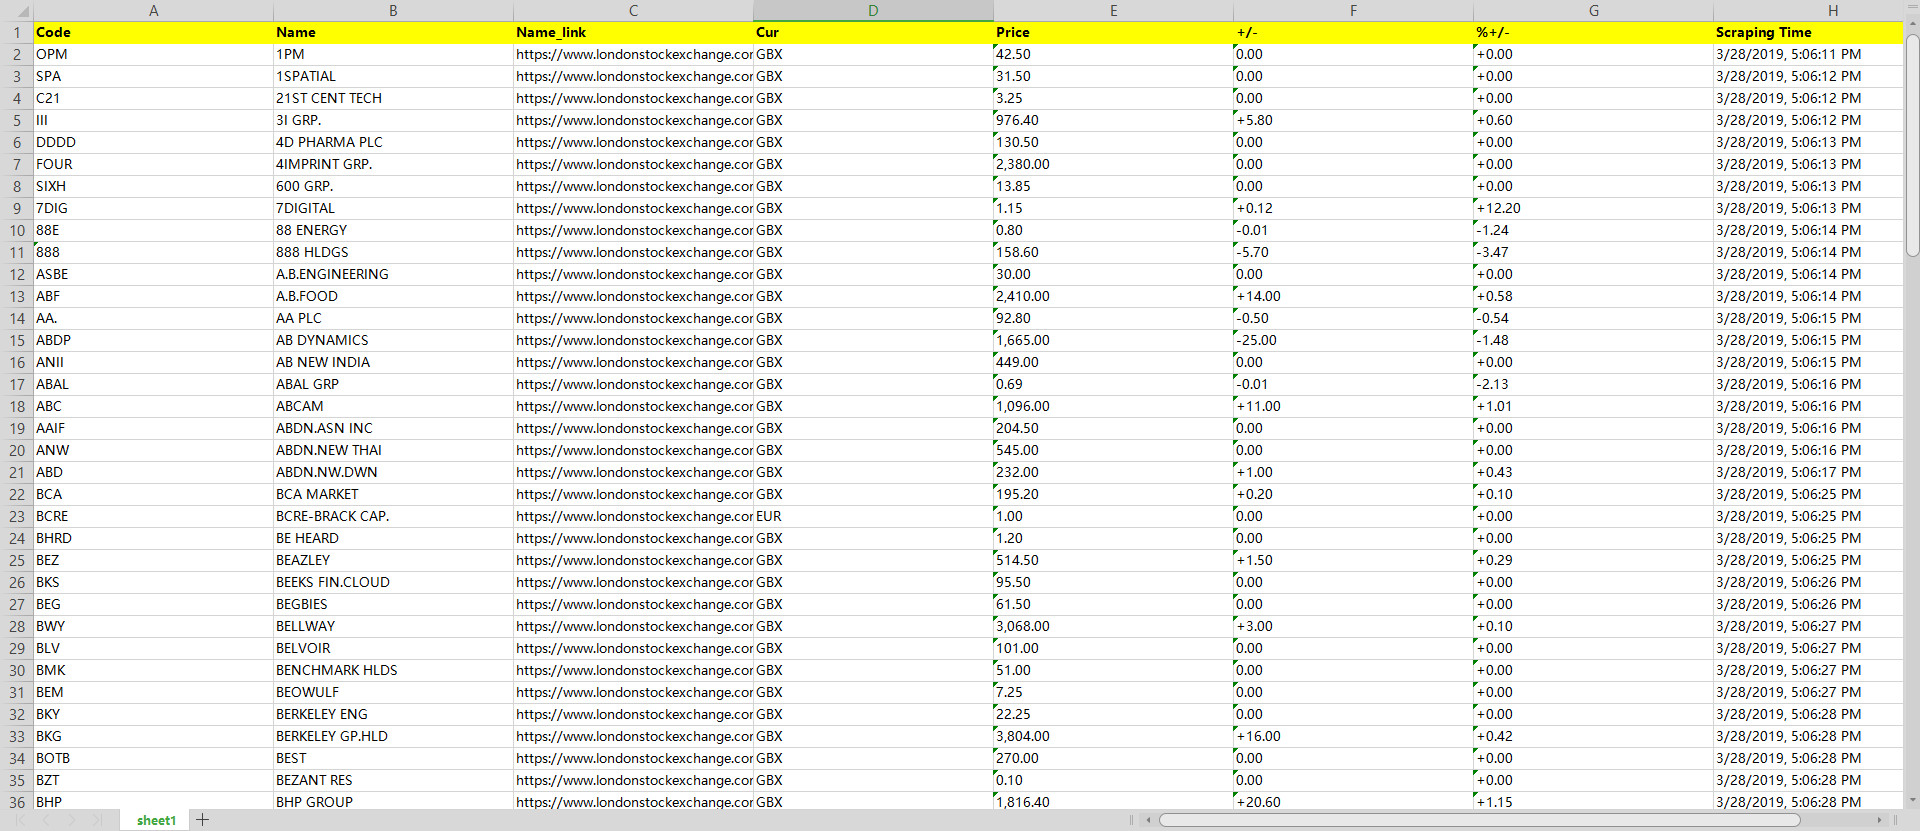The image size is (1920, 831).
Task: Select the 'Code' header cell
Action: (x=153, y=32)
